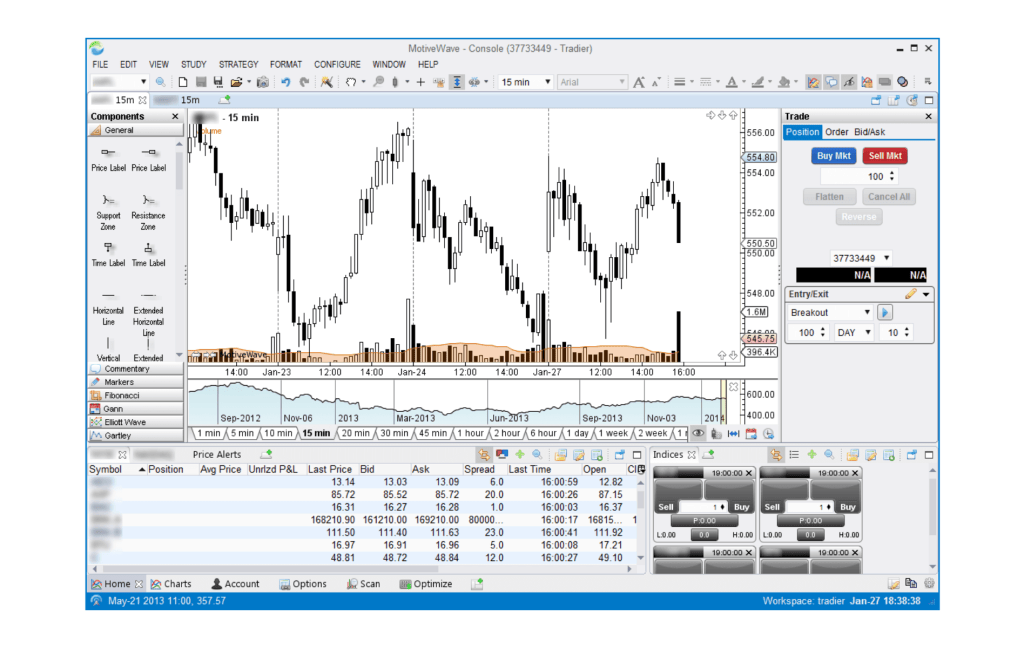Viewport: 1024px width, 648px height.
Task: Toggle the chart-with-pencil display button
Action: (813, 82)
